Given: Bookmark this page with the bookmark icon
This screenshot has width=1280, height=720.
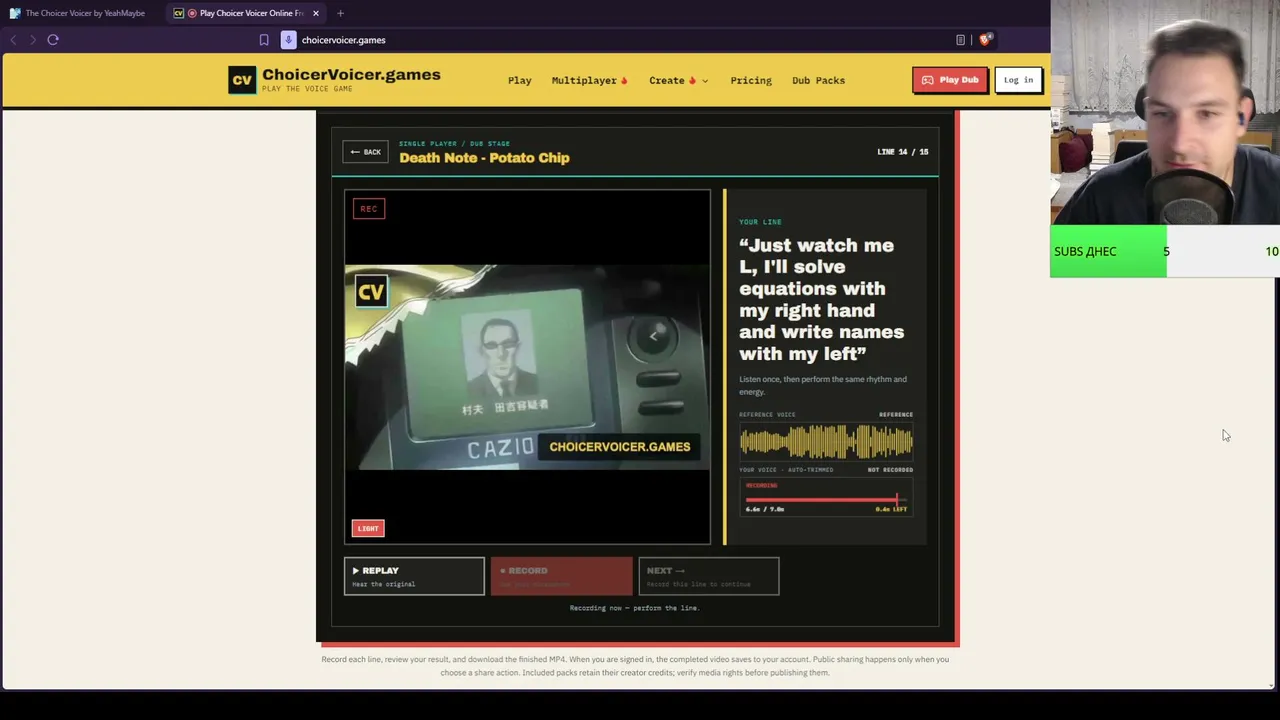Looking at the screenshot, I should coord(264,40).
